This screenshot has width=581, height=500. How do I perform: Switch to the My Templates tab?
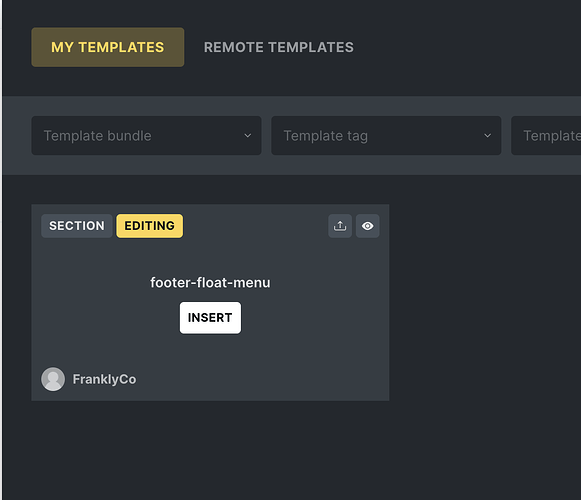[108, 47]
